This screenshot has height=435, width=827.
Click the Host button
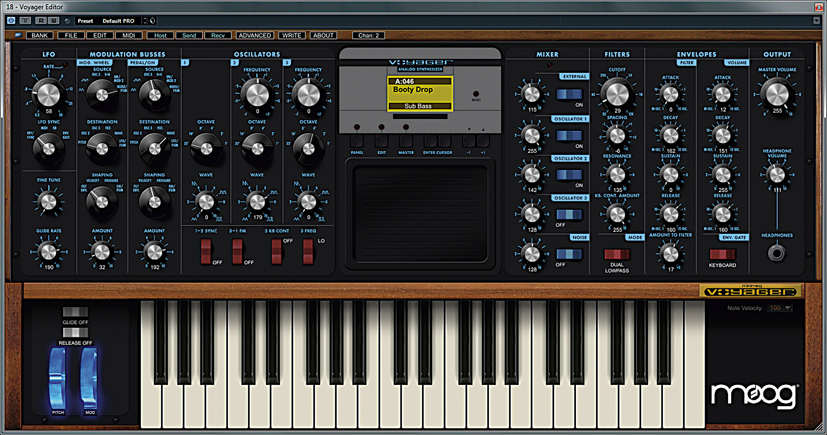point(160,35)
